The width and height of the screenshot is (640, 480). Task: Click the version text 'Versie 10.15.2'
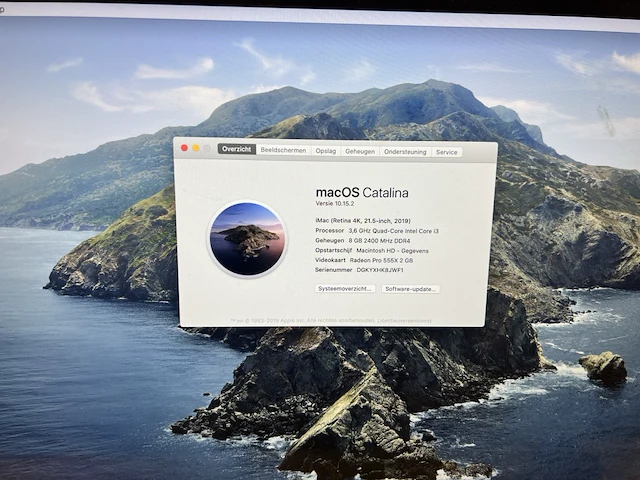point(335,203)
